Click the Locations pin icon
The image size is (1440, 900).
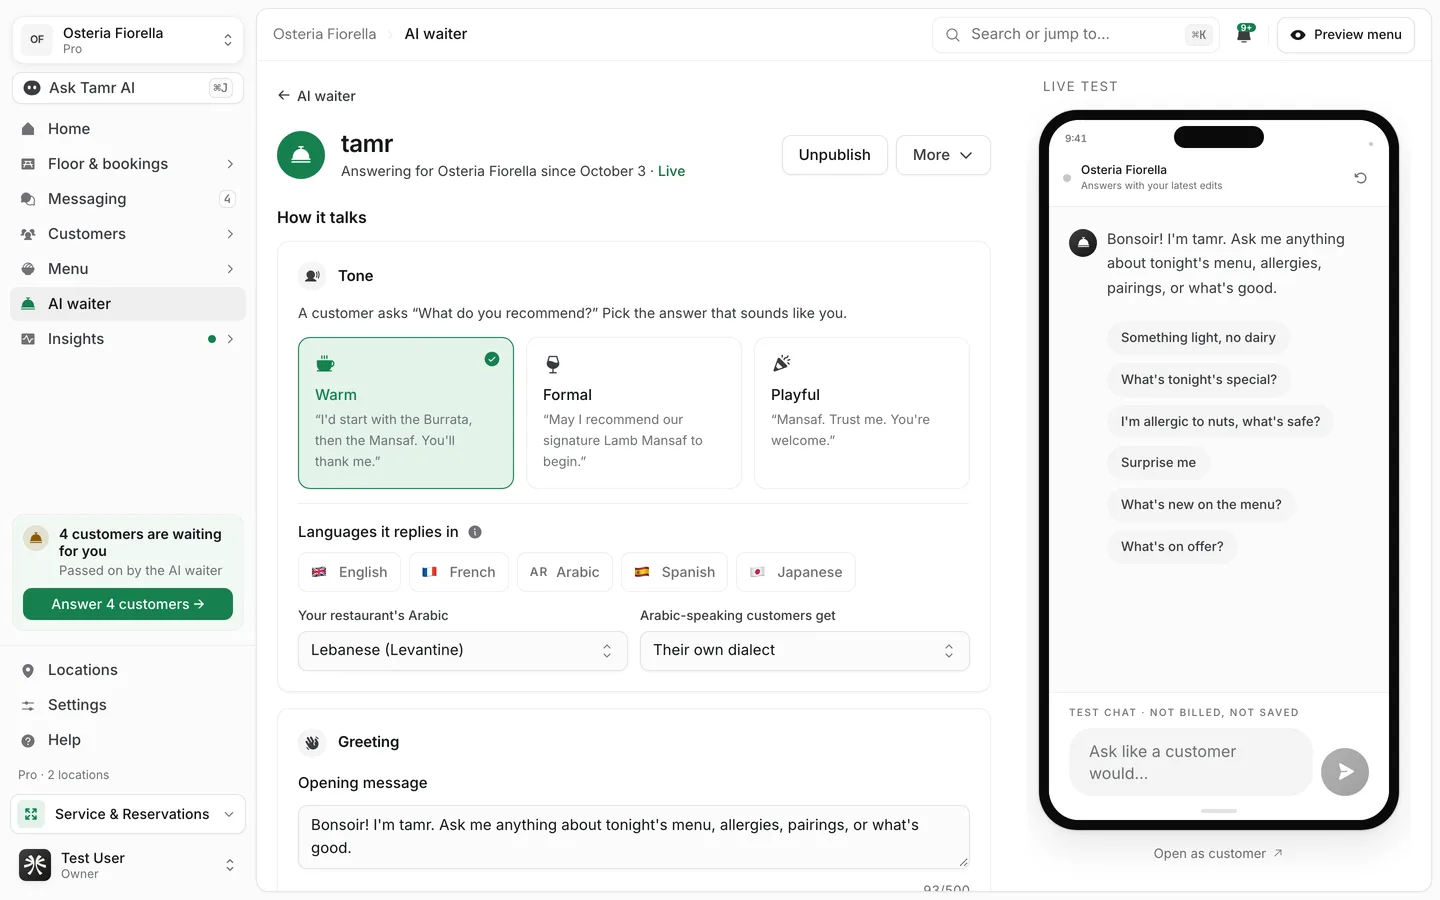coord(28,670)
